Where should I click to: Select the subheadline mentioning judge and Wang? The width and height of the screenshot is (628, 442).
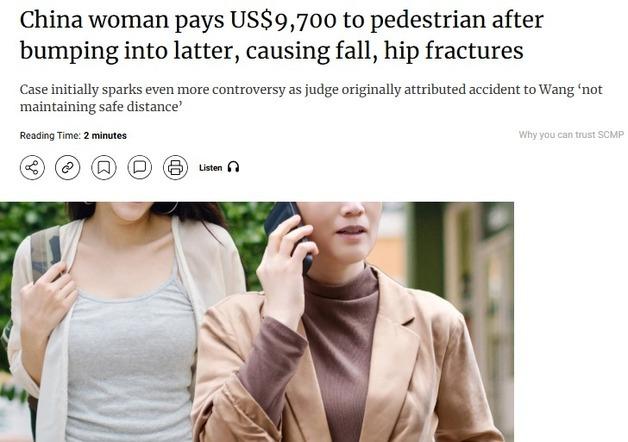311,98
